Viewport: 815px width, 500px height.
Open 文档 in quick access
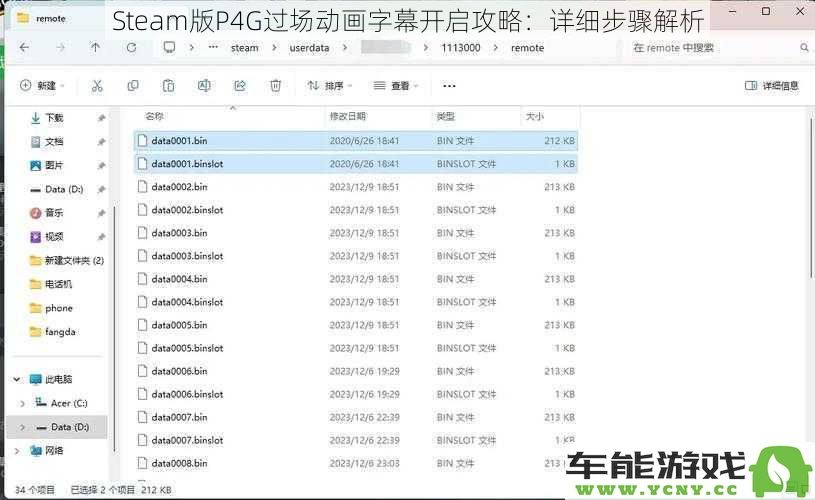tap(54, 142)
